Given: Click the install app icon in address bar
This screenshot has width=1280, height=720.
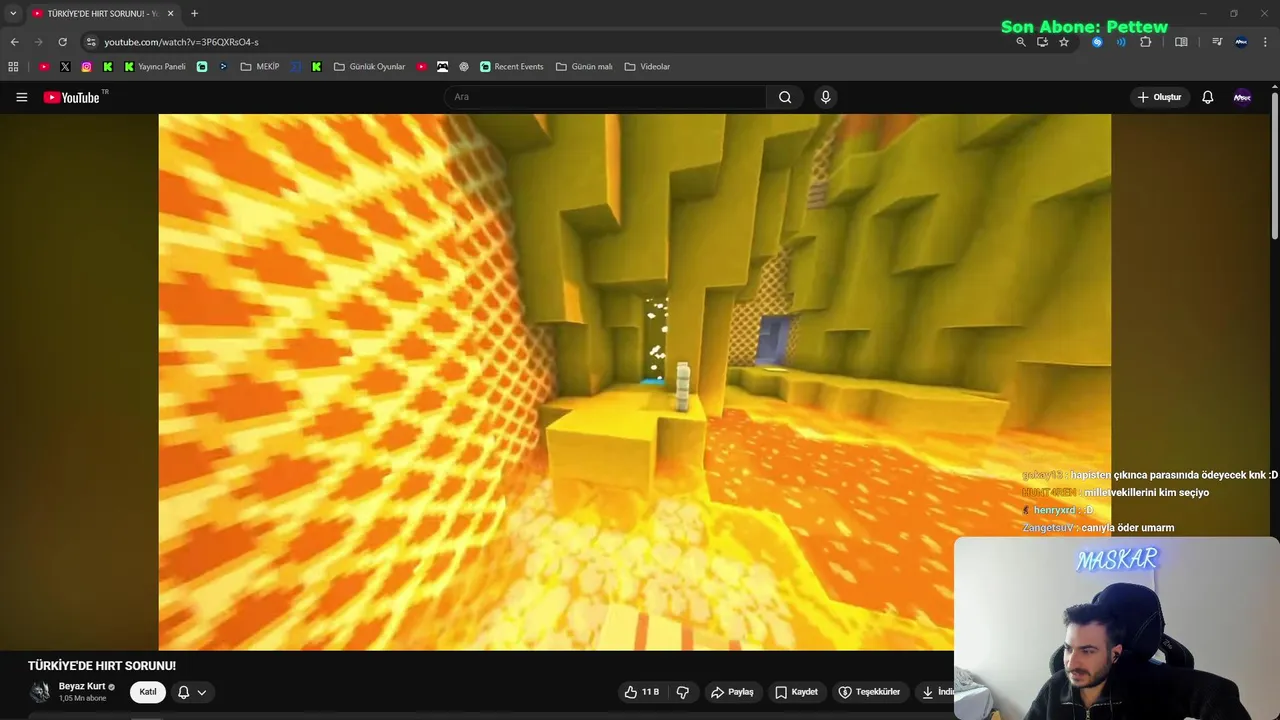Looking at the screenshot, I should (1042, 42).
